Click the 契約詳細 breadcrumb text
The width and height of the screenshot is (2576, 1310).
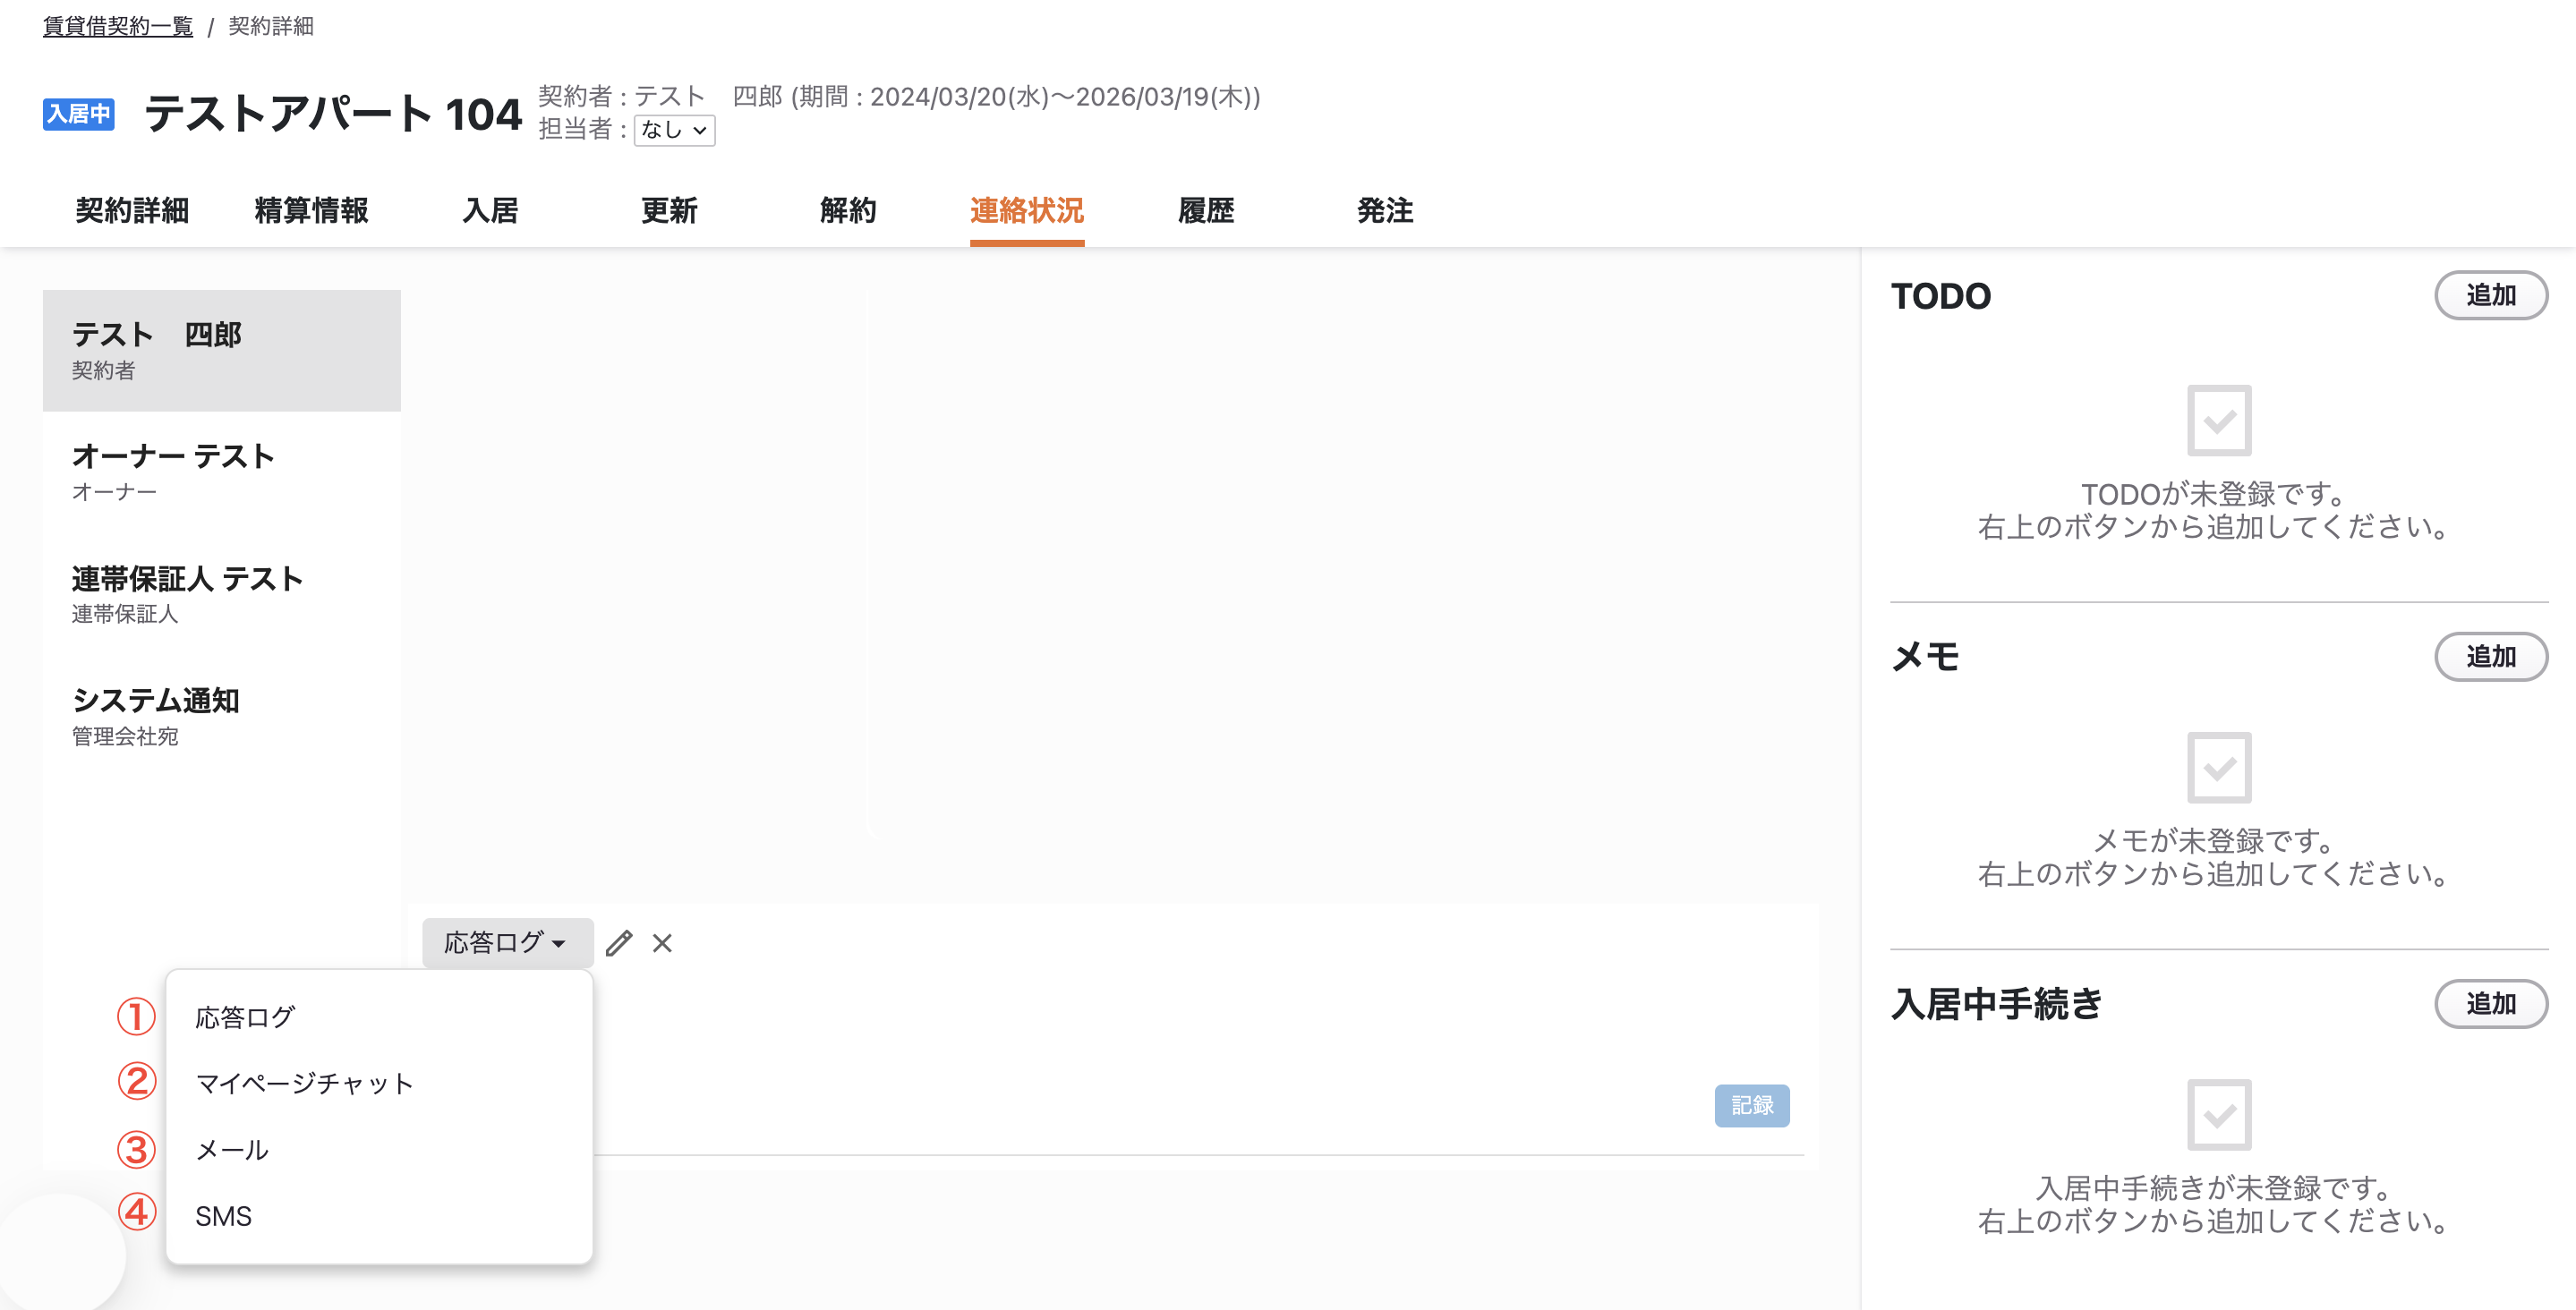click(x=271, y=26)
